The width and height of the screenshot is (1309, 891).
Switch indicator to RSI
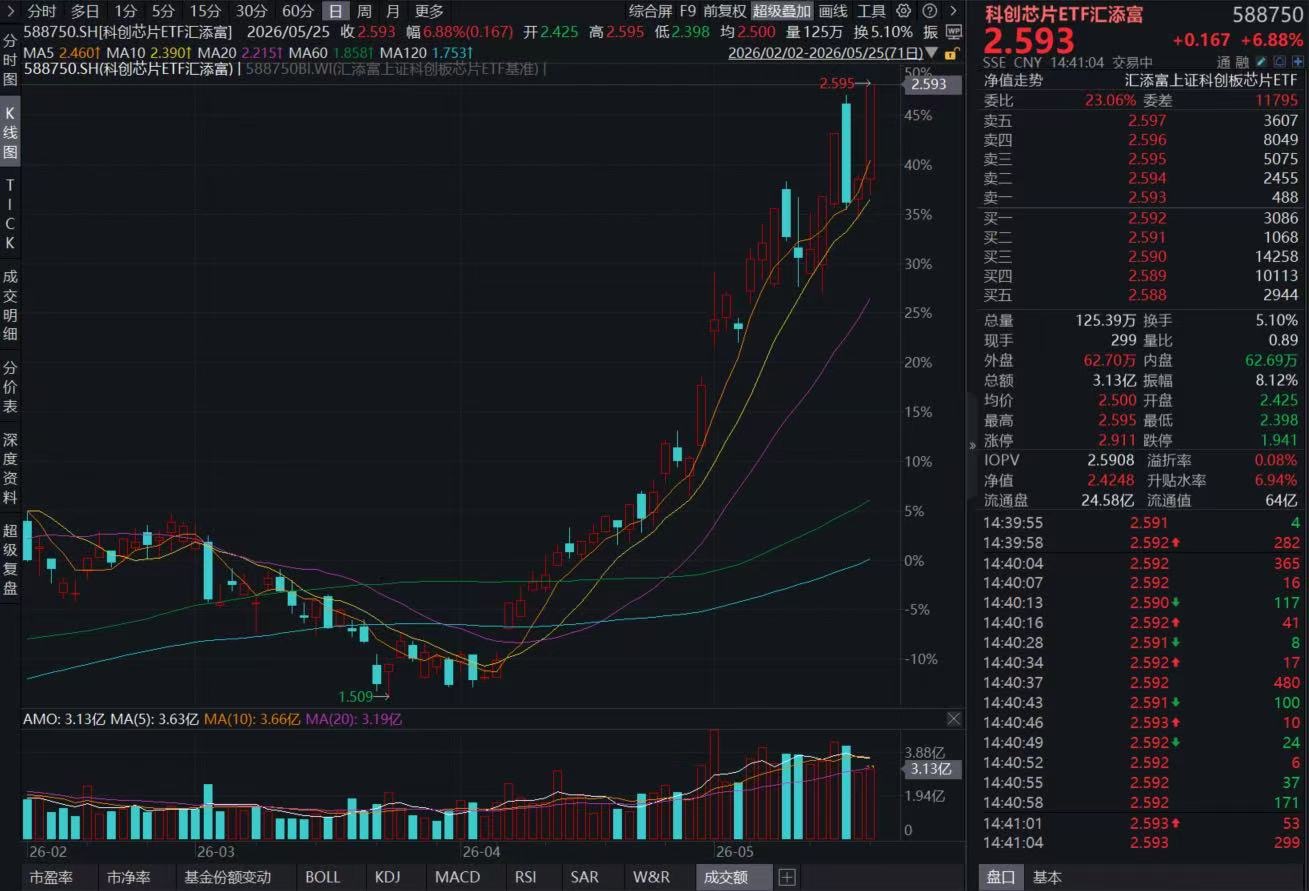point(526,877)
